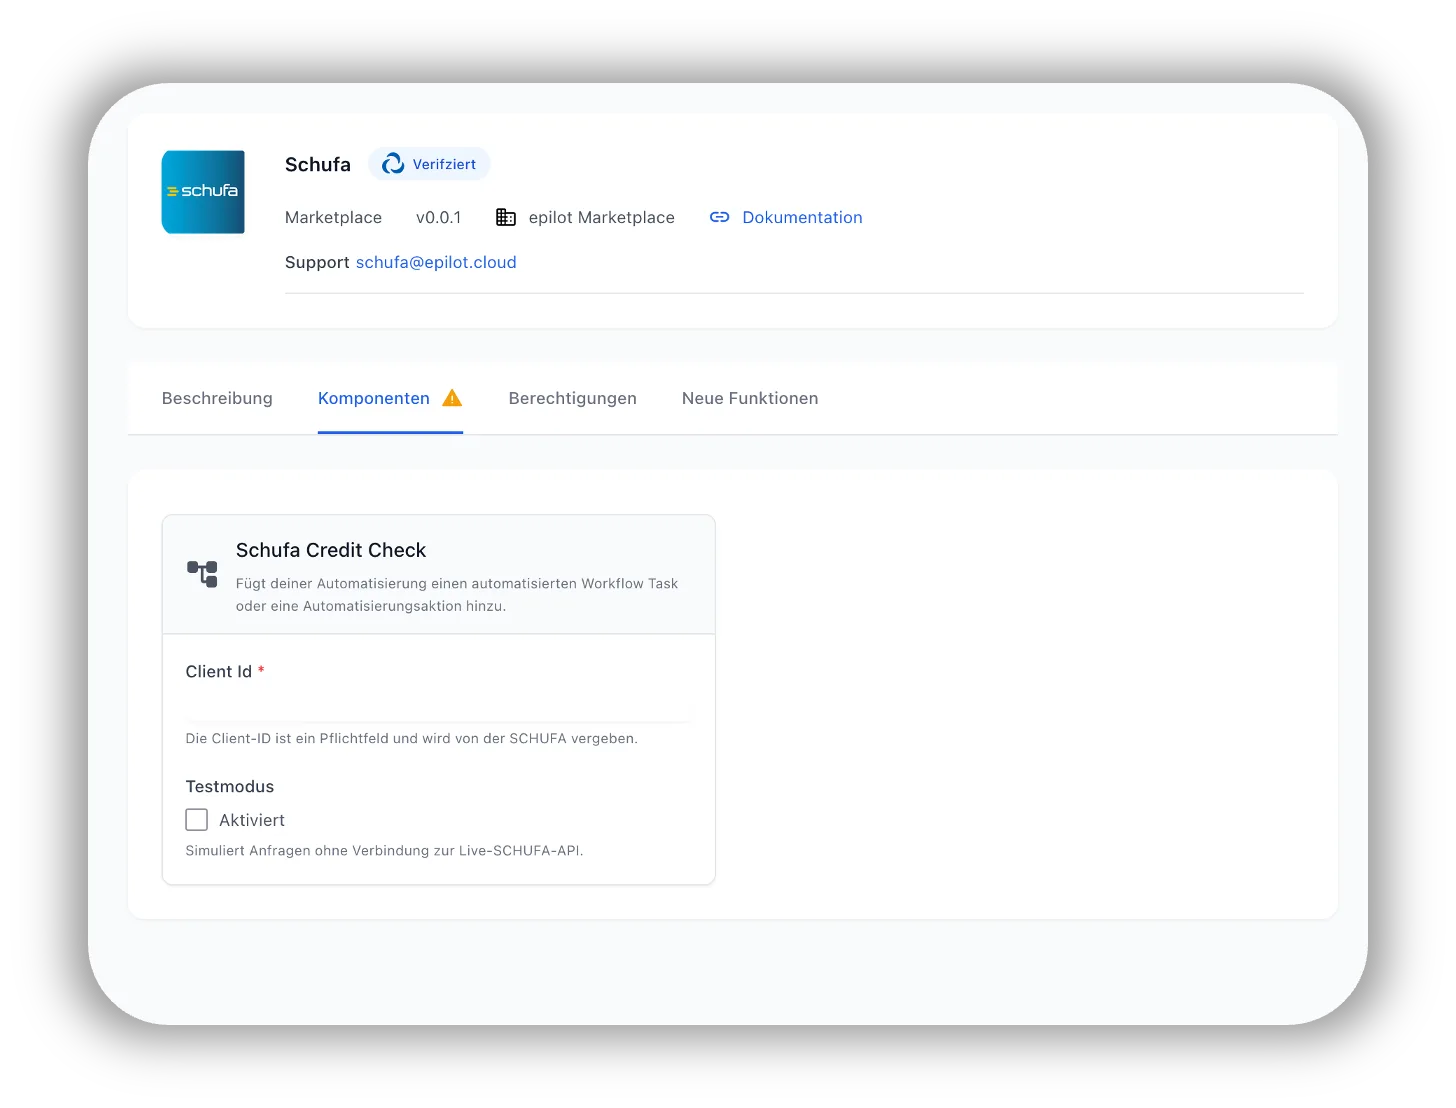This screenshot has width=1456, height=1108.
Task: Focus the Client Id input field
Action: pos(439,705)
